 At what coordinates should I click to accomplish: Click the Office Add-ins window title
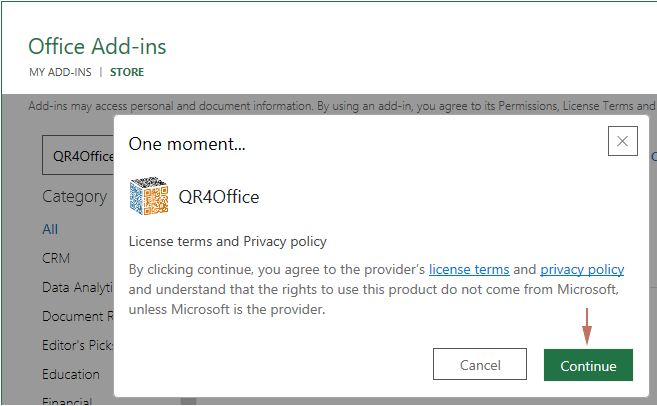click(x=97, y=46)
